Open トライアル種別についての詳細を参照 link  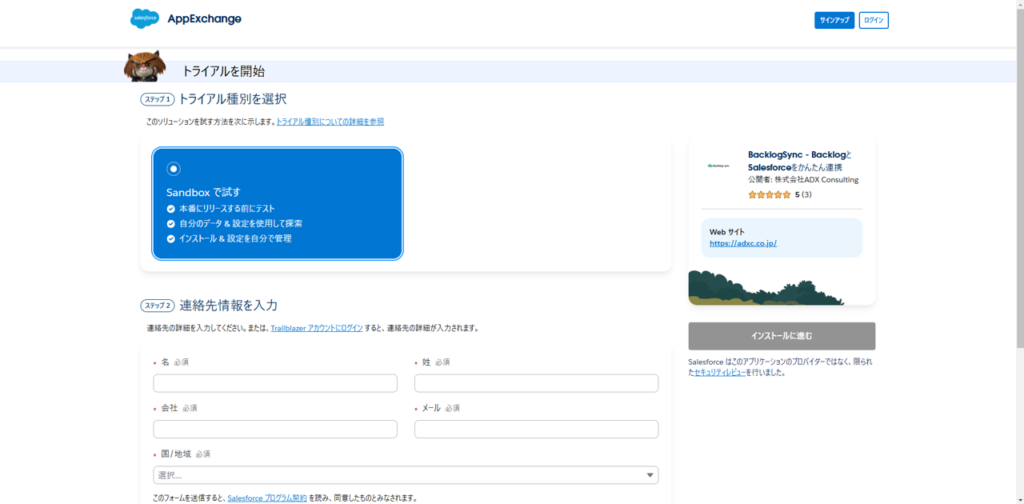pyautogui.click(x=330, y=121)
